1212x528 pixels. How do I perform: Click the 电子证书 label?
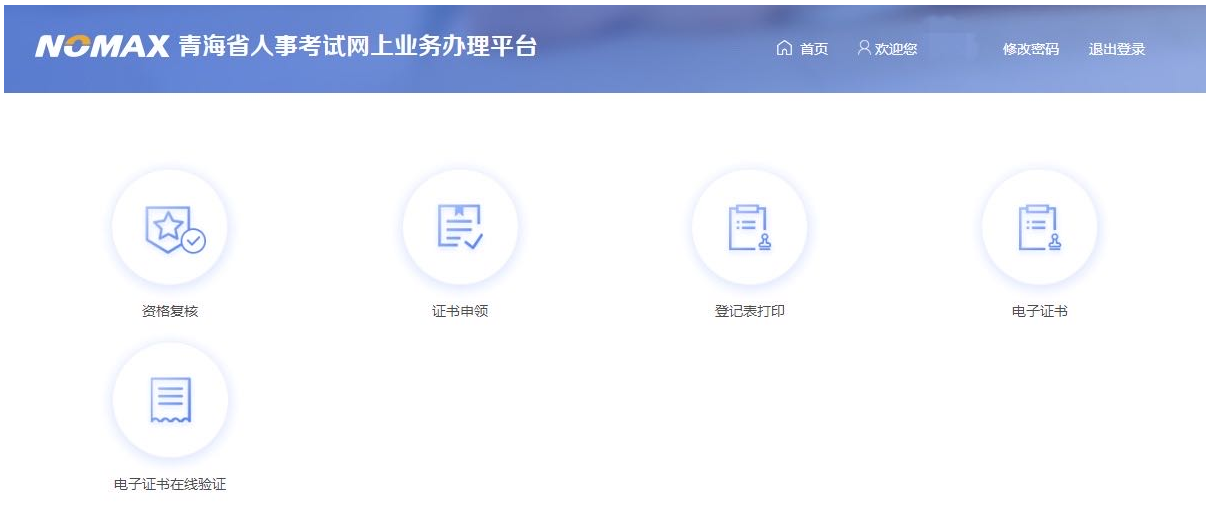click(1040, 311)
